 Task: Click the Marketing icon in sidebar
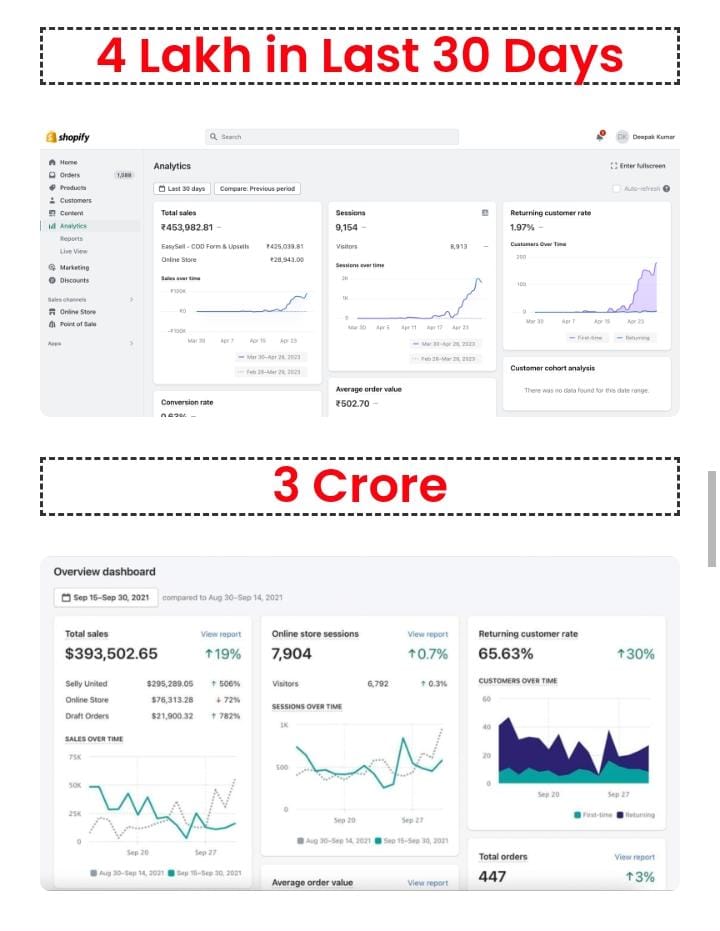click(52, 267)
